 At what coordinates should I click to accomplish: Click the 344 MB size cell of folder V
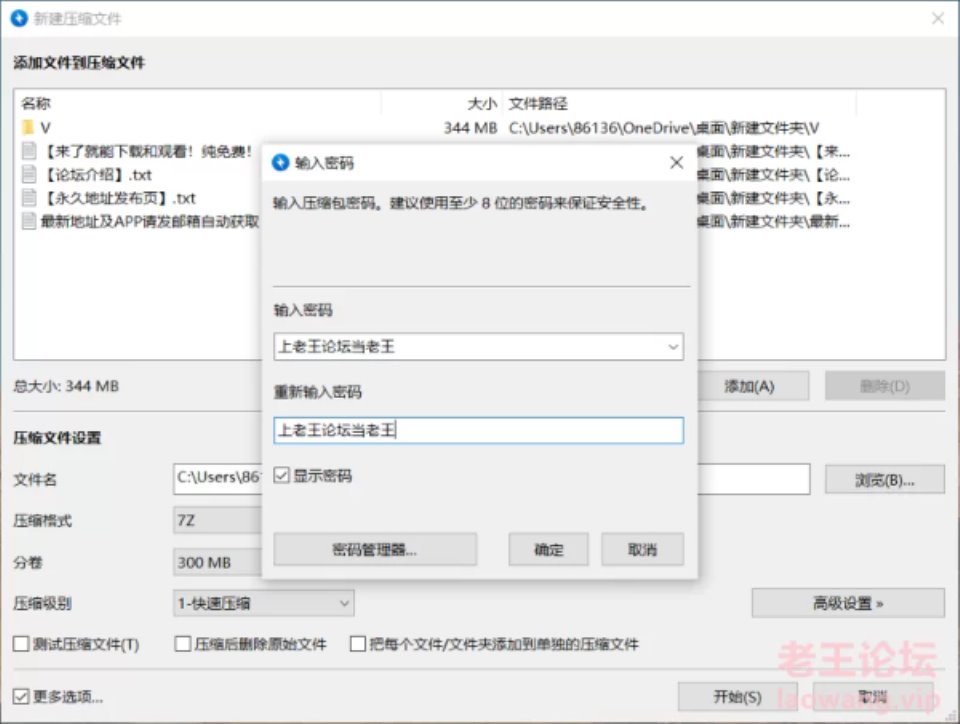click(x=470, y=127)
